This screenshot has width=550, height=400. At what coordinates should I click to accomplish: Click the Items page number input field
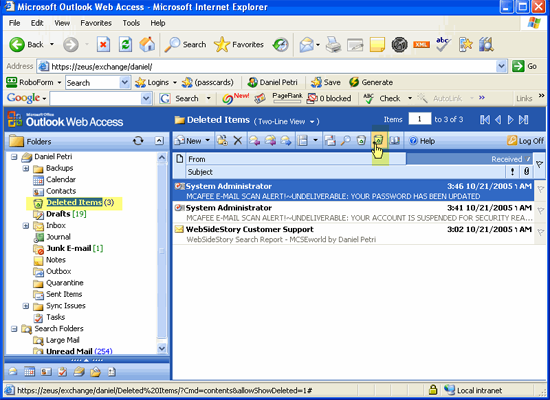click(420, 119)
